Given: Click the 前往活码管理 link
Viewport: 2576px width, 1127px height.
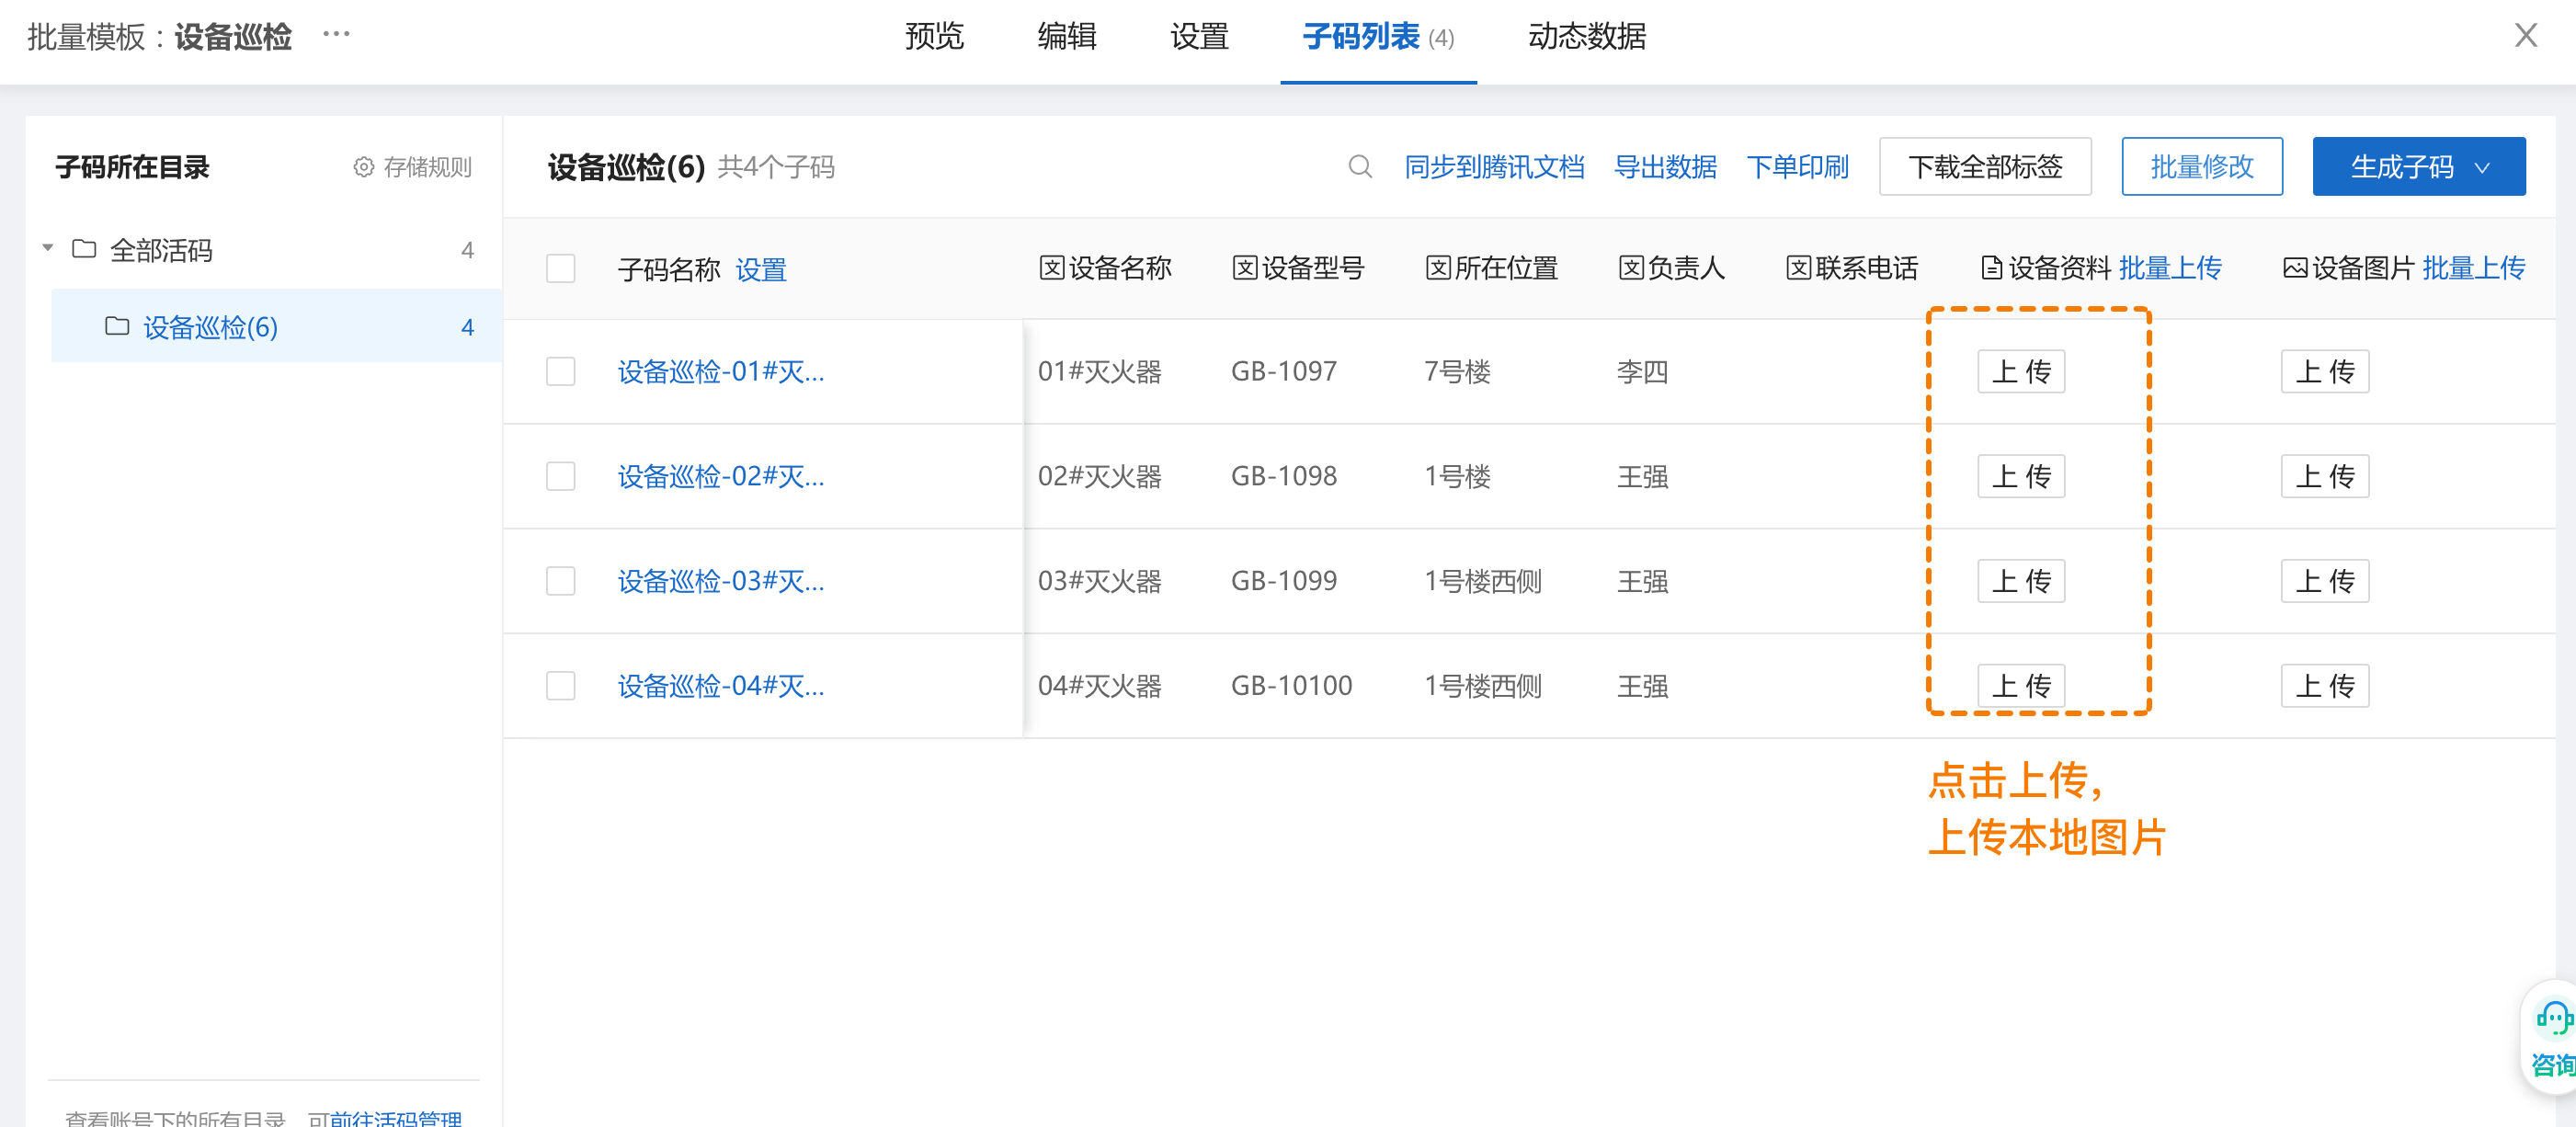Looking at the screenshot, I should coord(396,1118).
